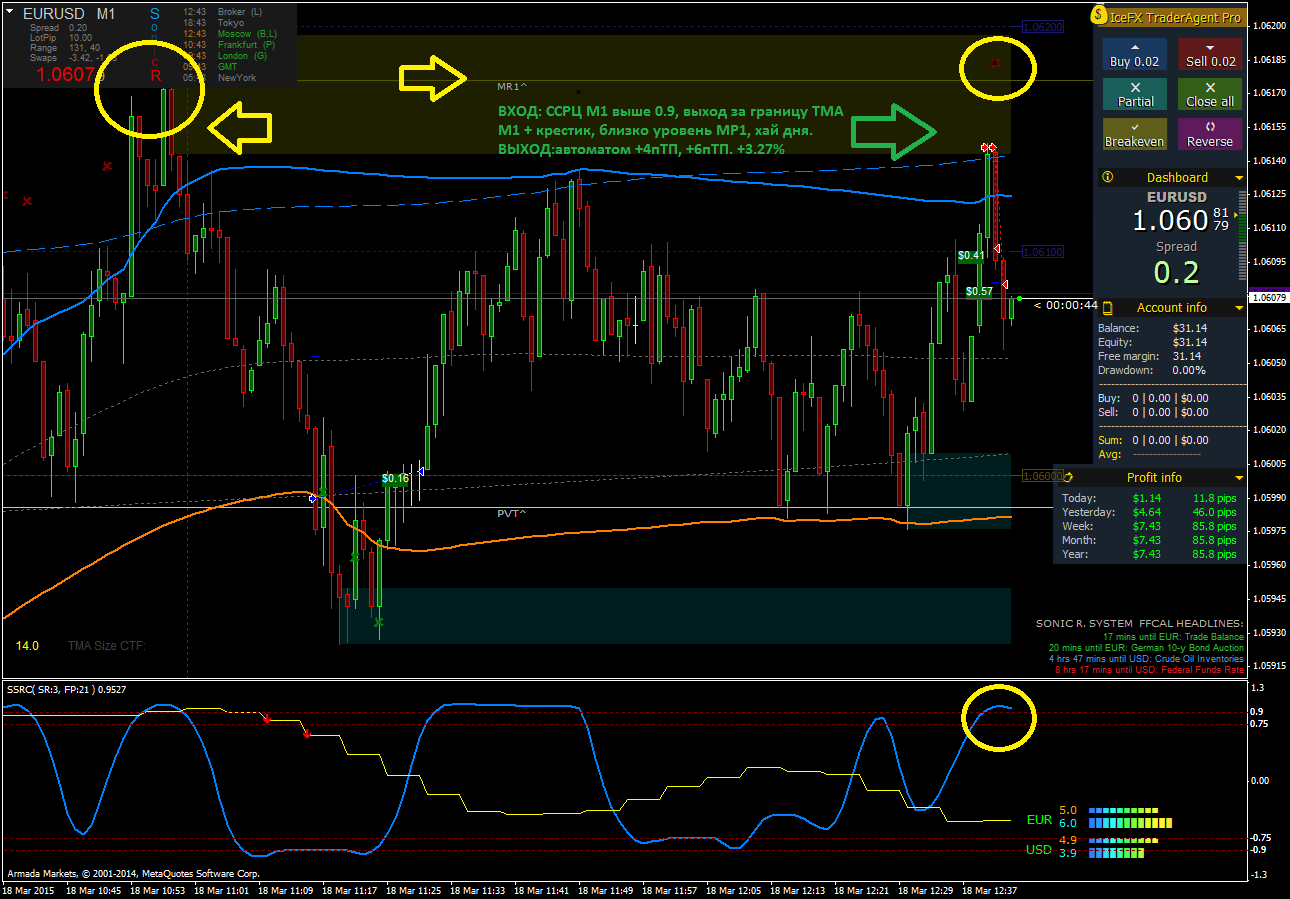Click the green Russian entry note text
The height and width of the screenshot is (899, 1290).
670,129
